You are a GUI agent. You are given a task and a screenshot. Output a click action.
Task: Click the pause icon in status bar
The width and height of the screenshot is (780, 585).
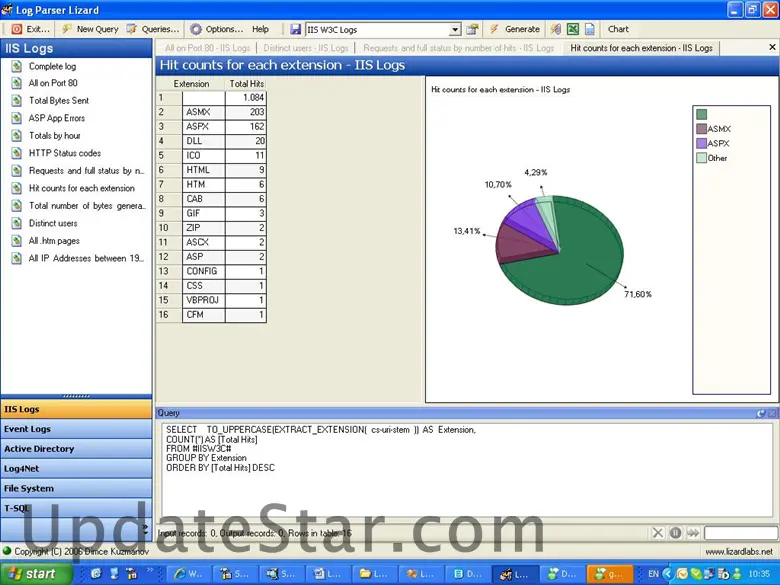point(675,533)
